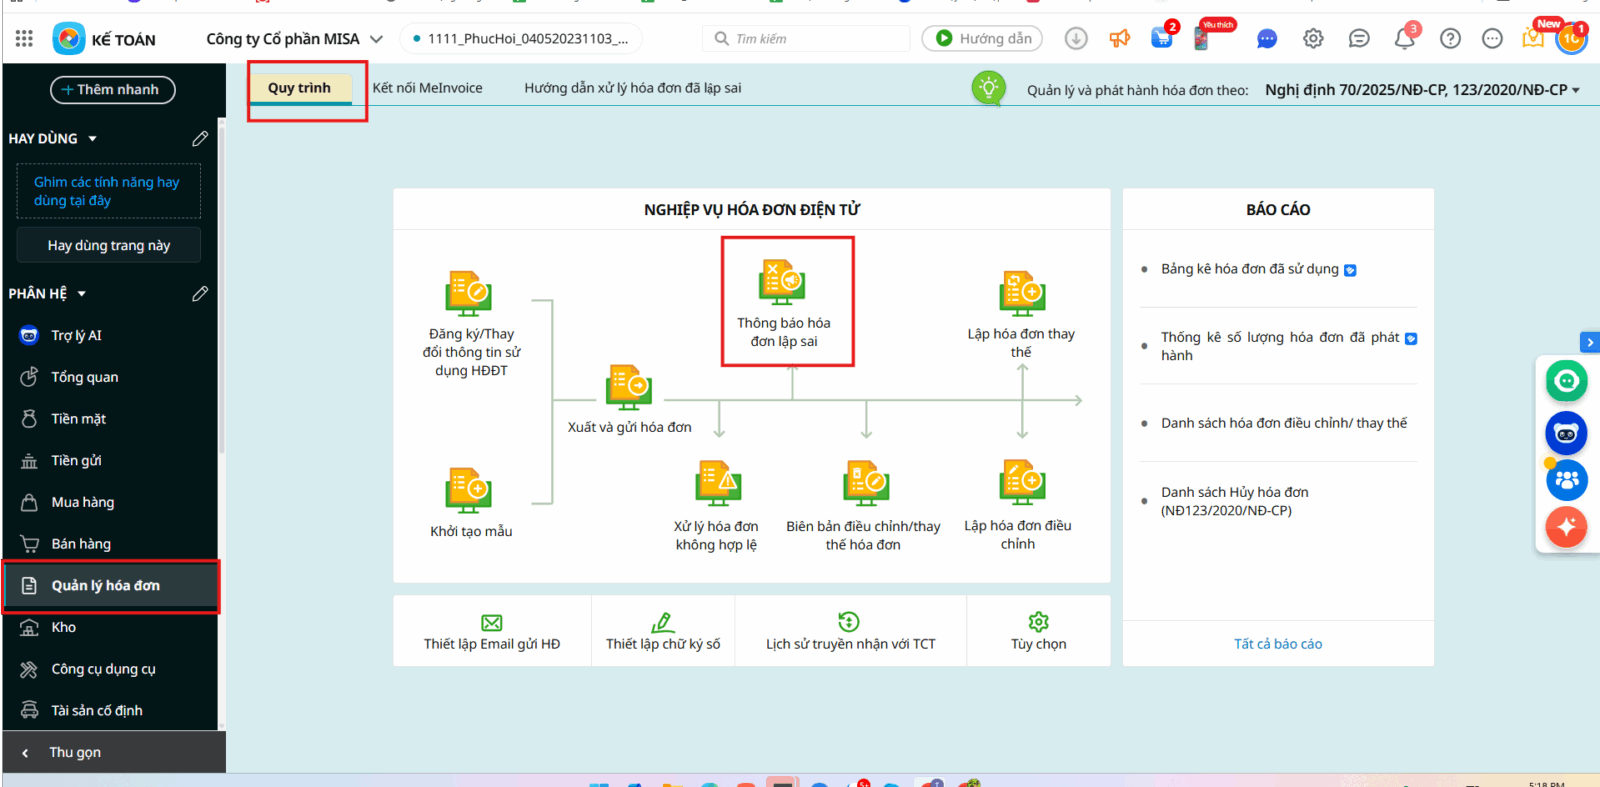This screenshot has height=787, width=1600.
Task: Click the Lập hóa đơn điều chỉnh icon
Action: [1021, 484]
